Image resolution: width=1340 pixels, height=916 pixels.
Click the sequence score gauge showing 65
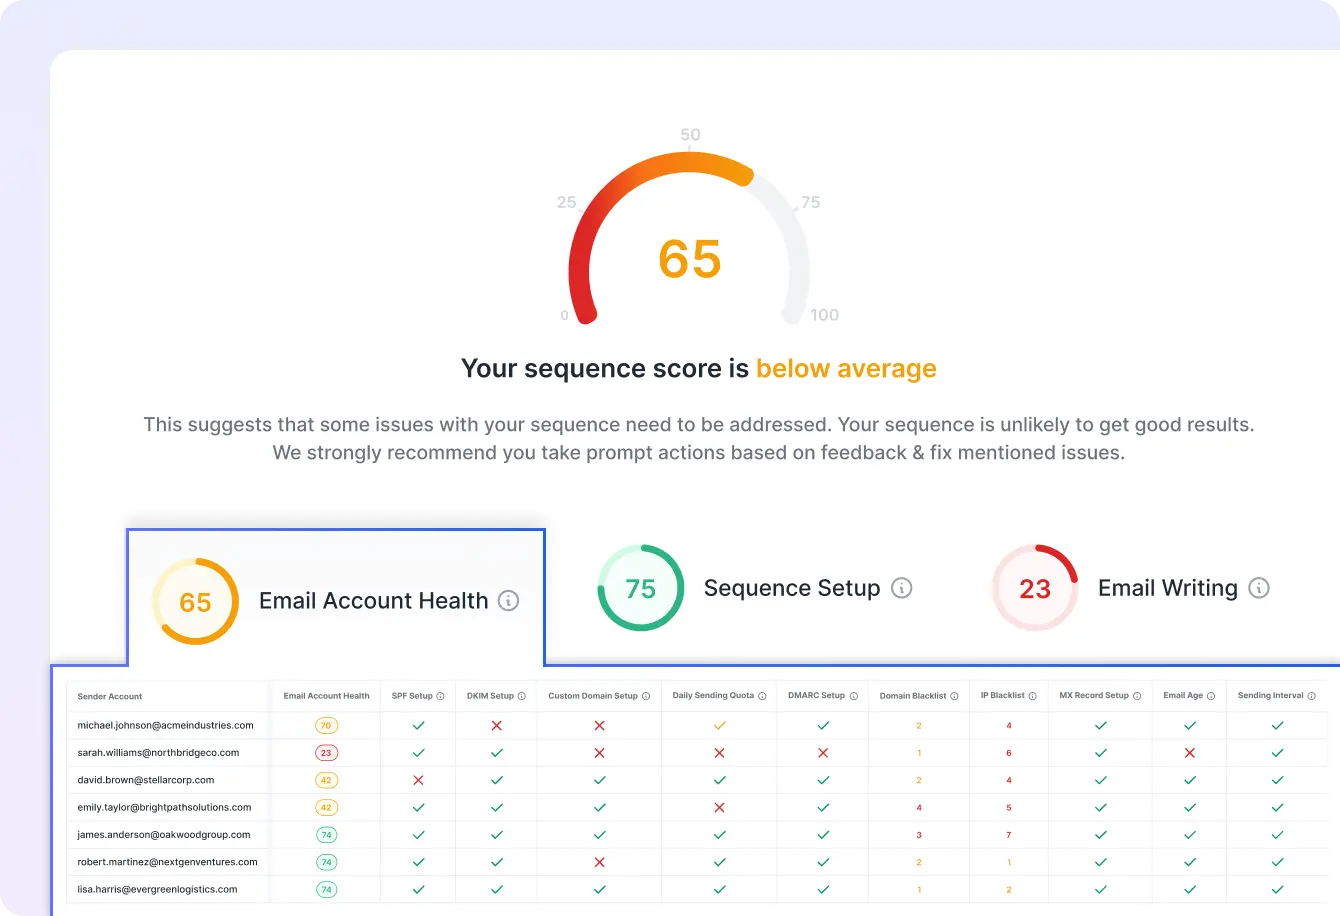pos(690,258)
